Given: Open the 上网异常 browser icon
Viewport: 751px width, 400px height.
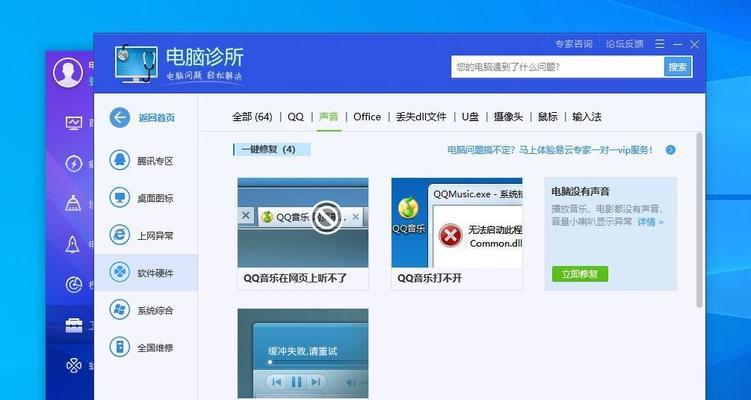Looking at the screenshot, I should point(119,235).
